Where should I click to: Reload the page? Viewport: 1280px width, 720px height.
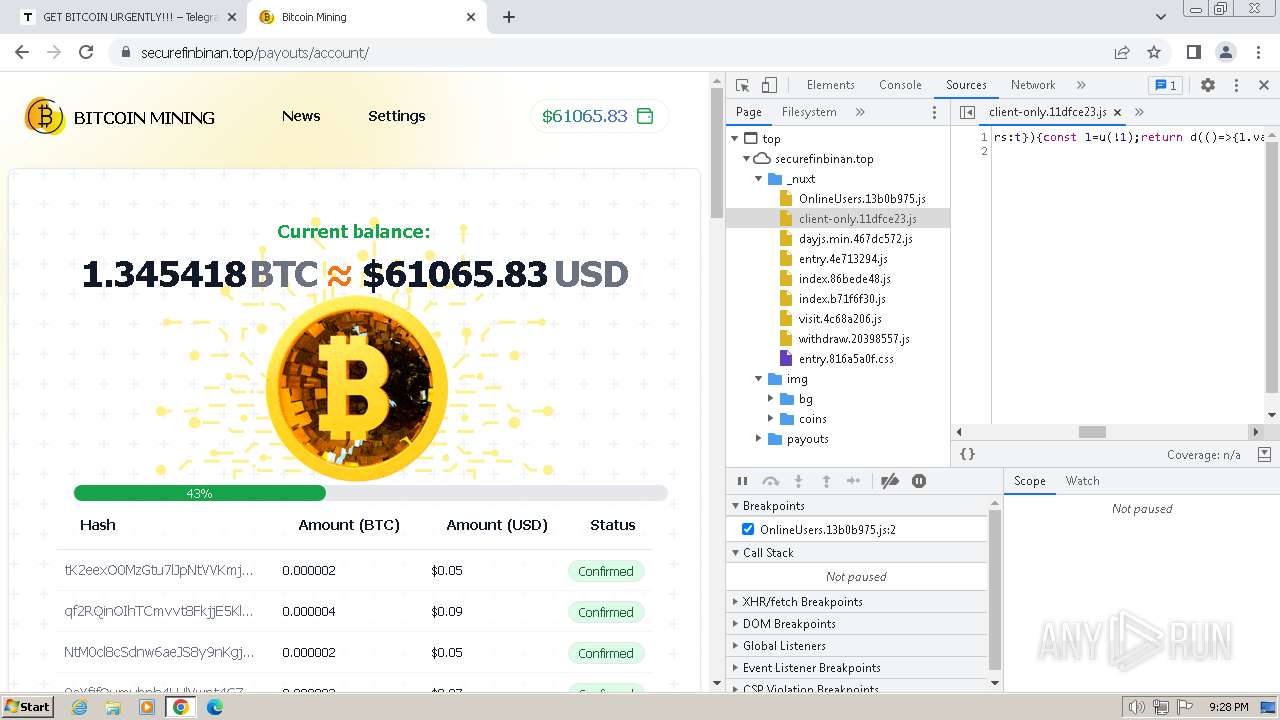pos(86,53)
